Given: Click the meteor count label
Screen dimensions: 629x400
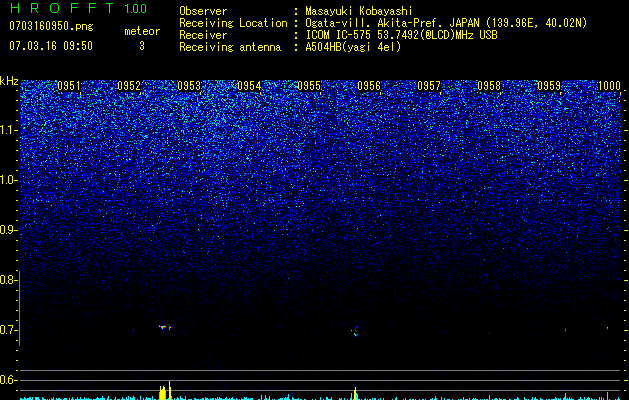Looking at the screenshot, I should tap(142, 31).
